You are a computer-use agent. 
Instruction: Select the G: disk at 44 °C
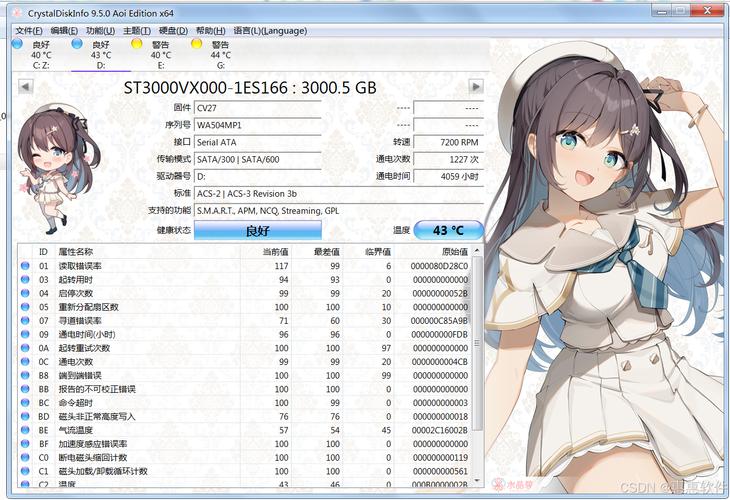(x=220, y=54)
